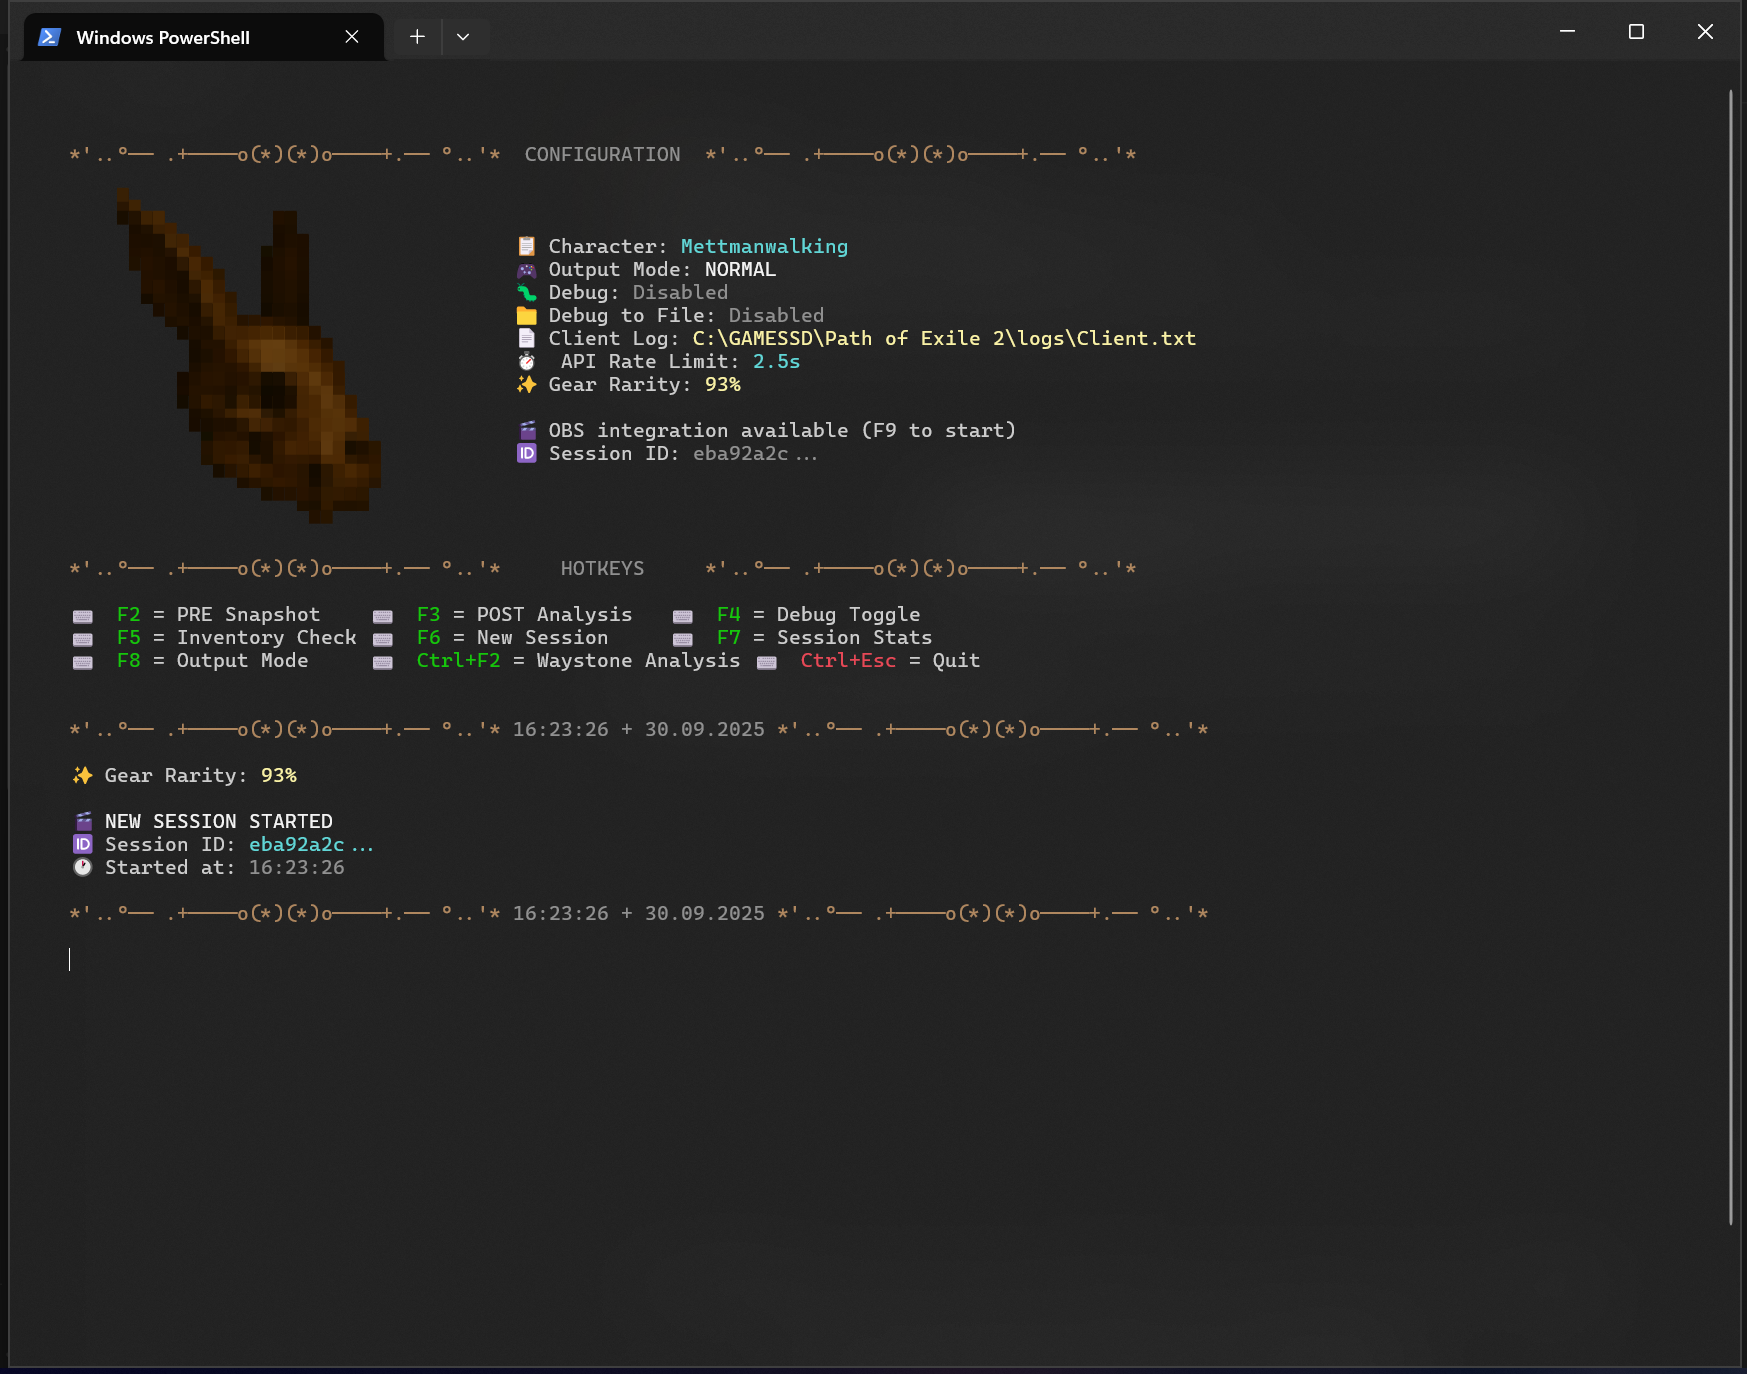Click the keyboard icon beside Ctrl+Esc hotkey

[767, 662]
